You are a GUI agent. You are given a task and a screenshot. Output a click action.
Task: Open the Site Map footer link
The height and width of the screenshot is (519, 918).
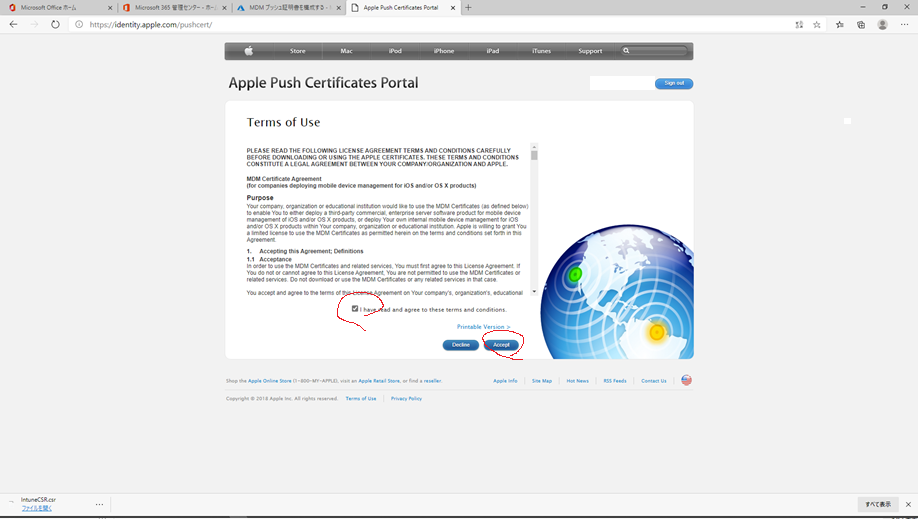[542, 381]
